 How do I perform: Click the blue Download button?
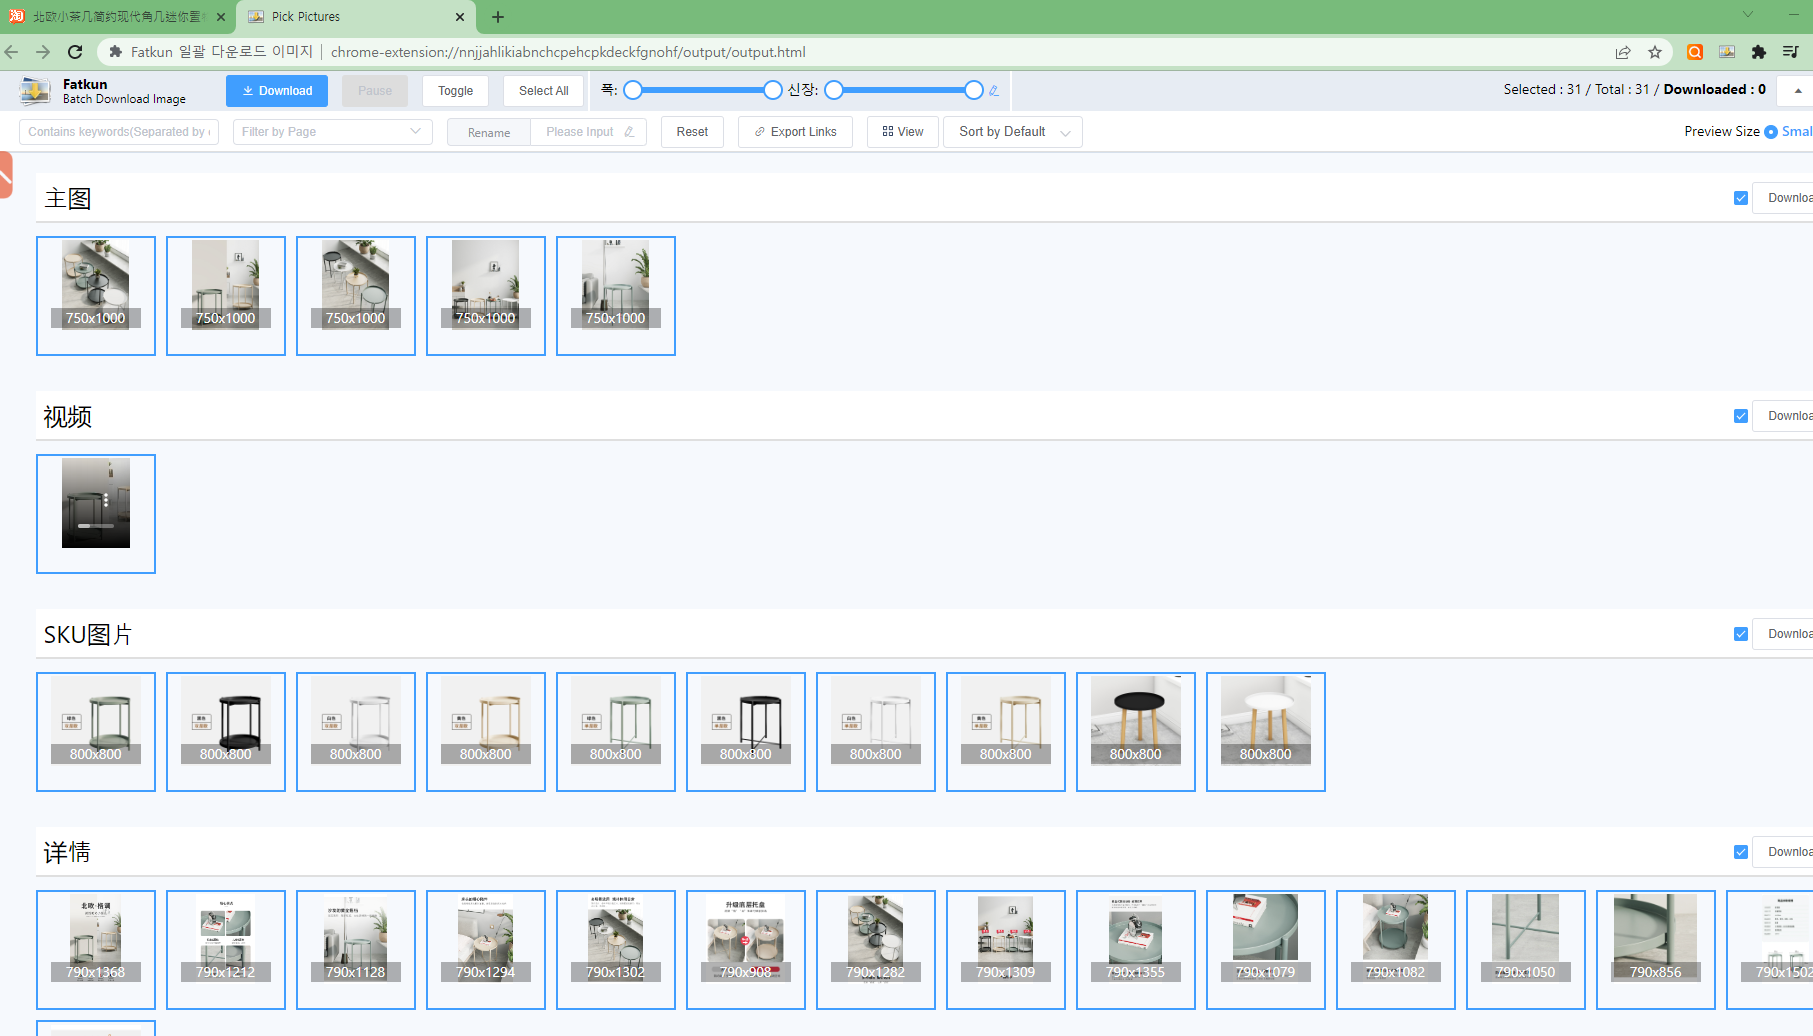click(277, 91)
